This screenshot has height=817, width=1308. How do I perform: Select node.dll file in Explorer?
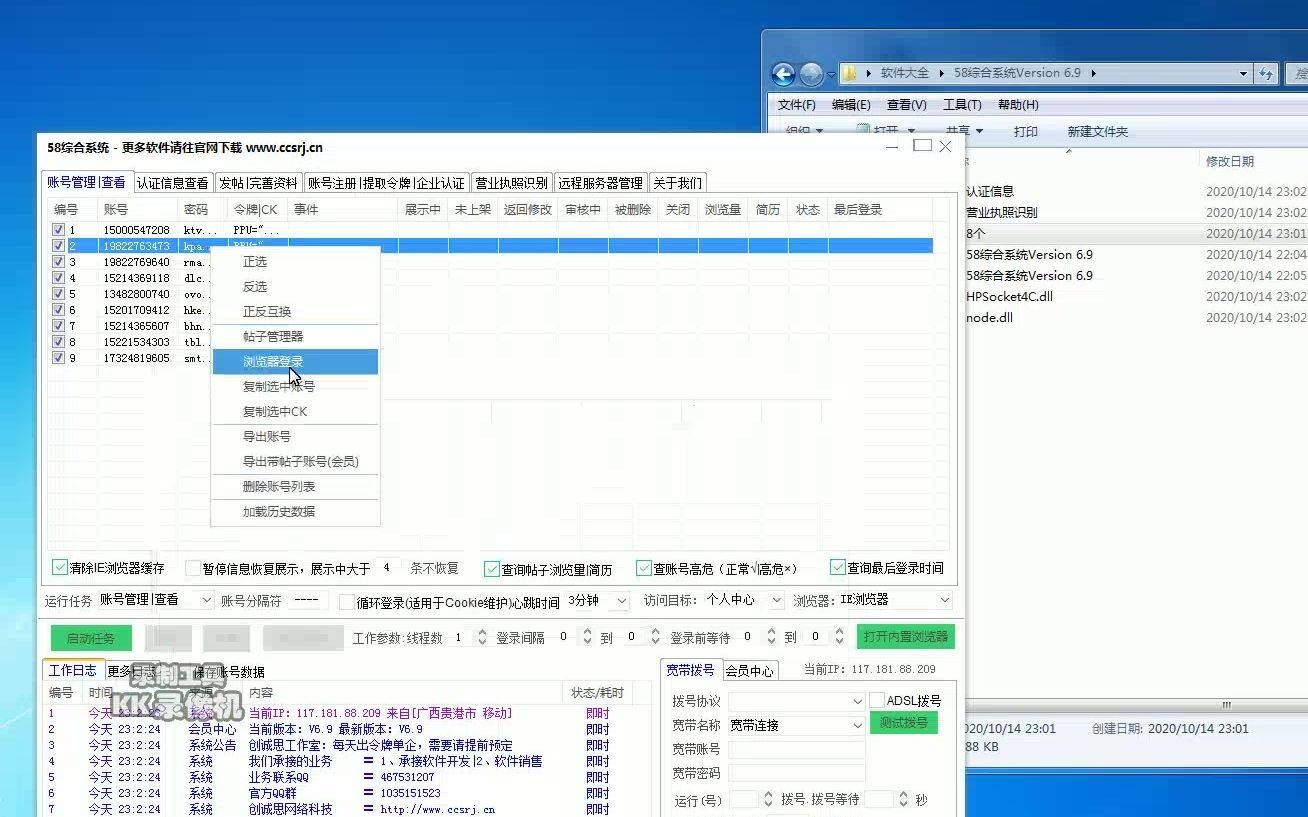tap(989, 317)
